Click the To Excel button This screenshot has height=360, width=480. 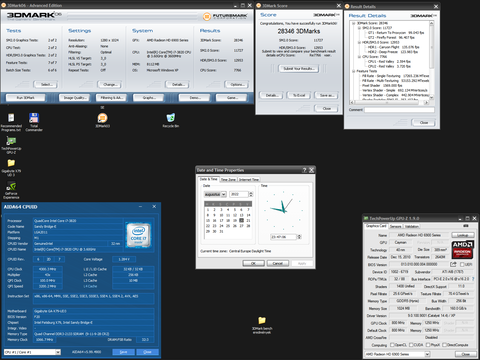coord(299,95)
